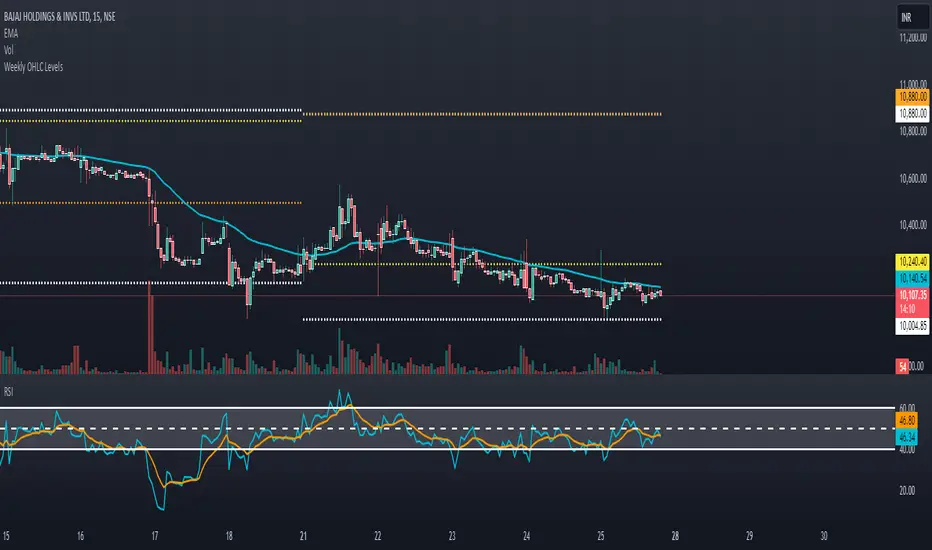Click date 28 on the time axis
Screen dimensions: 932x550
675,536
